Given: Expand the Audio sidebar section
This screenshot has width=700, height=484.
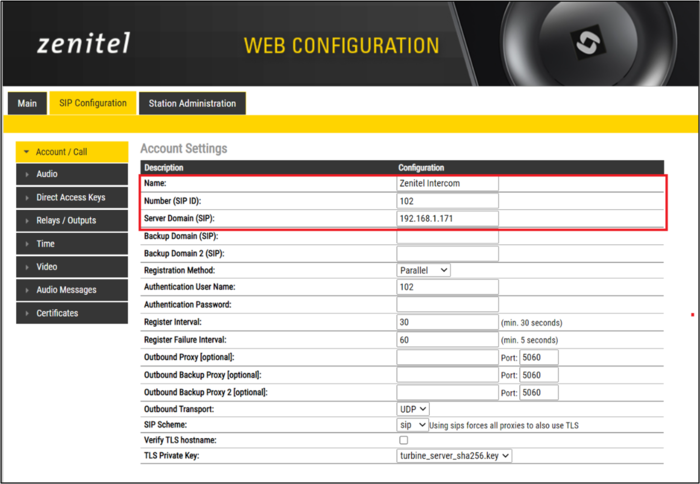Looking at the screenshot, I should click(72, 174).
